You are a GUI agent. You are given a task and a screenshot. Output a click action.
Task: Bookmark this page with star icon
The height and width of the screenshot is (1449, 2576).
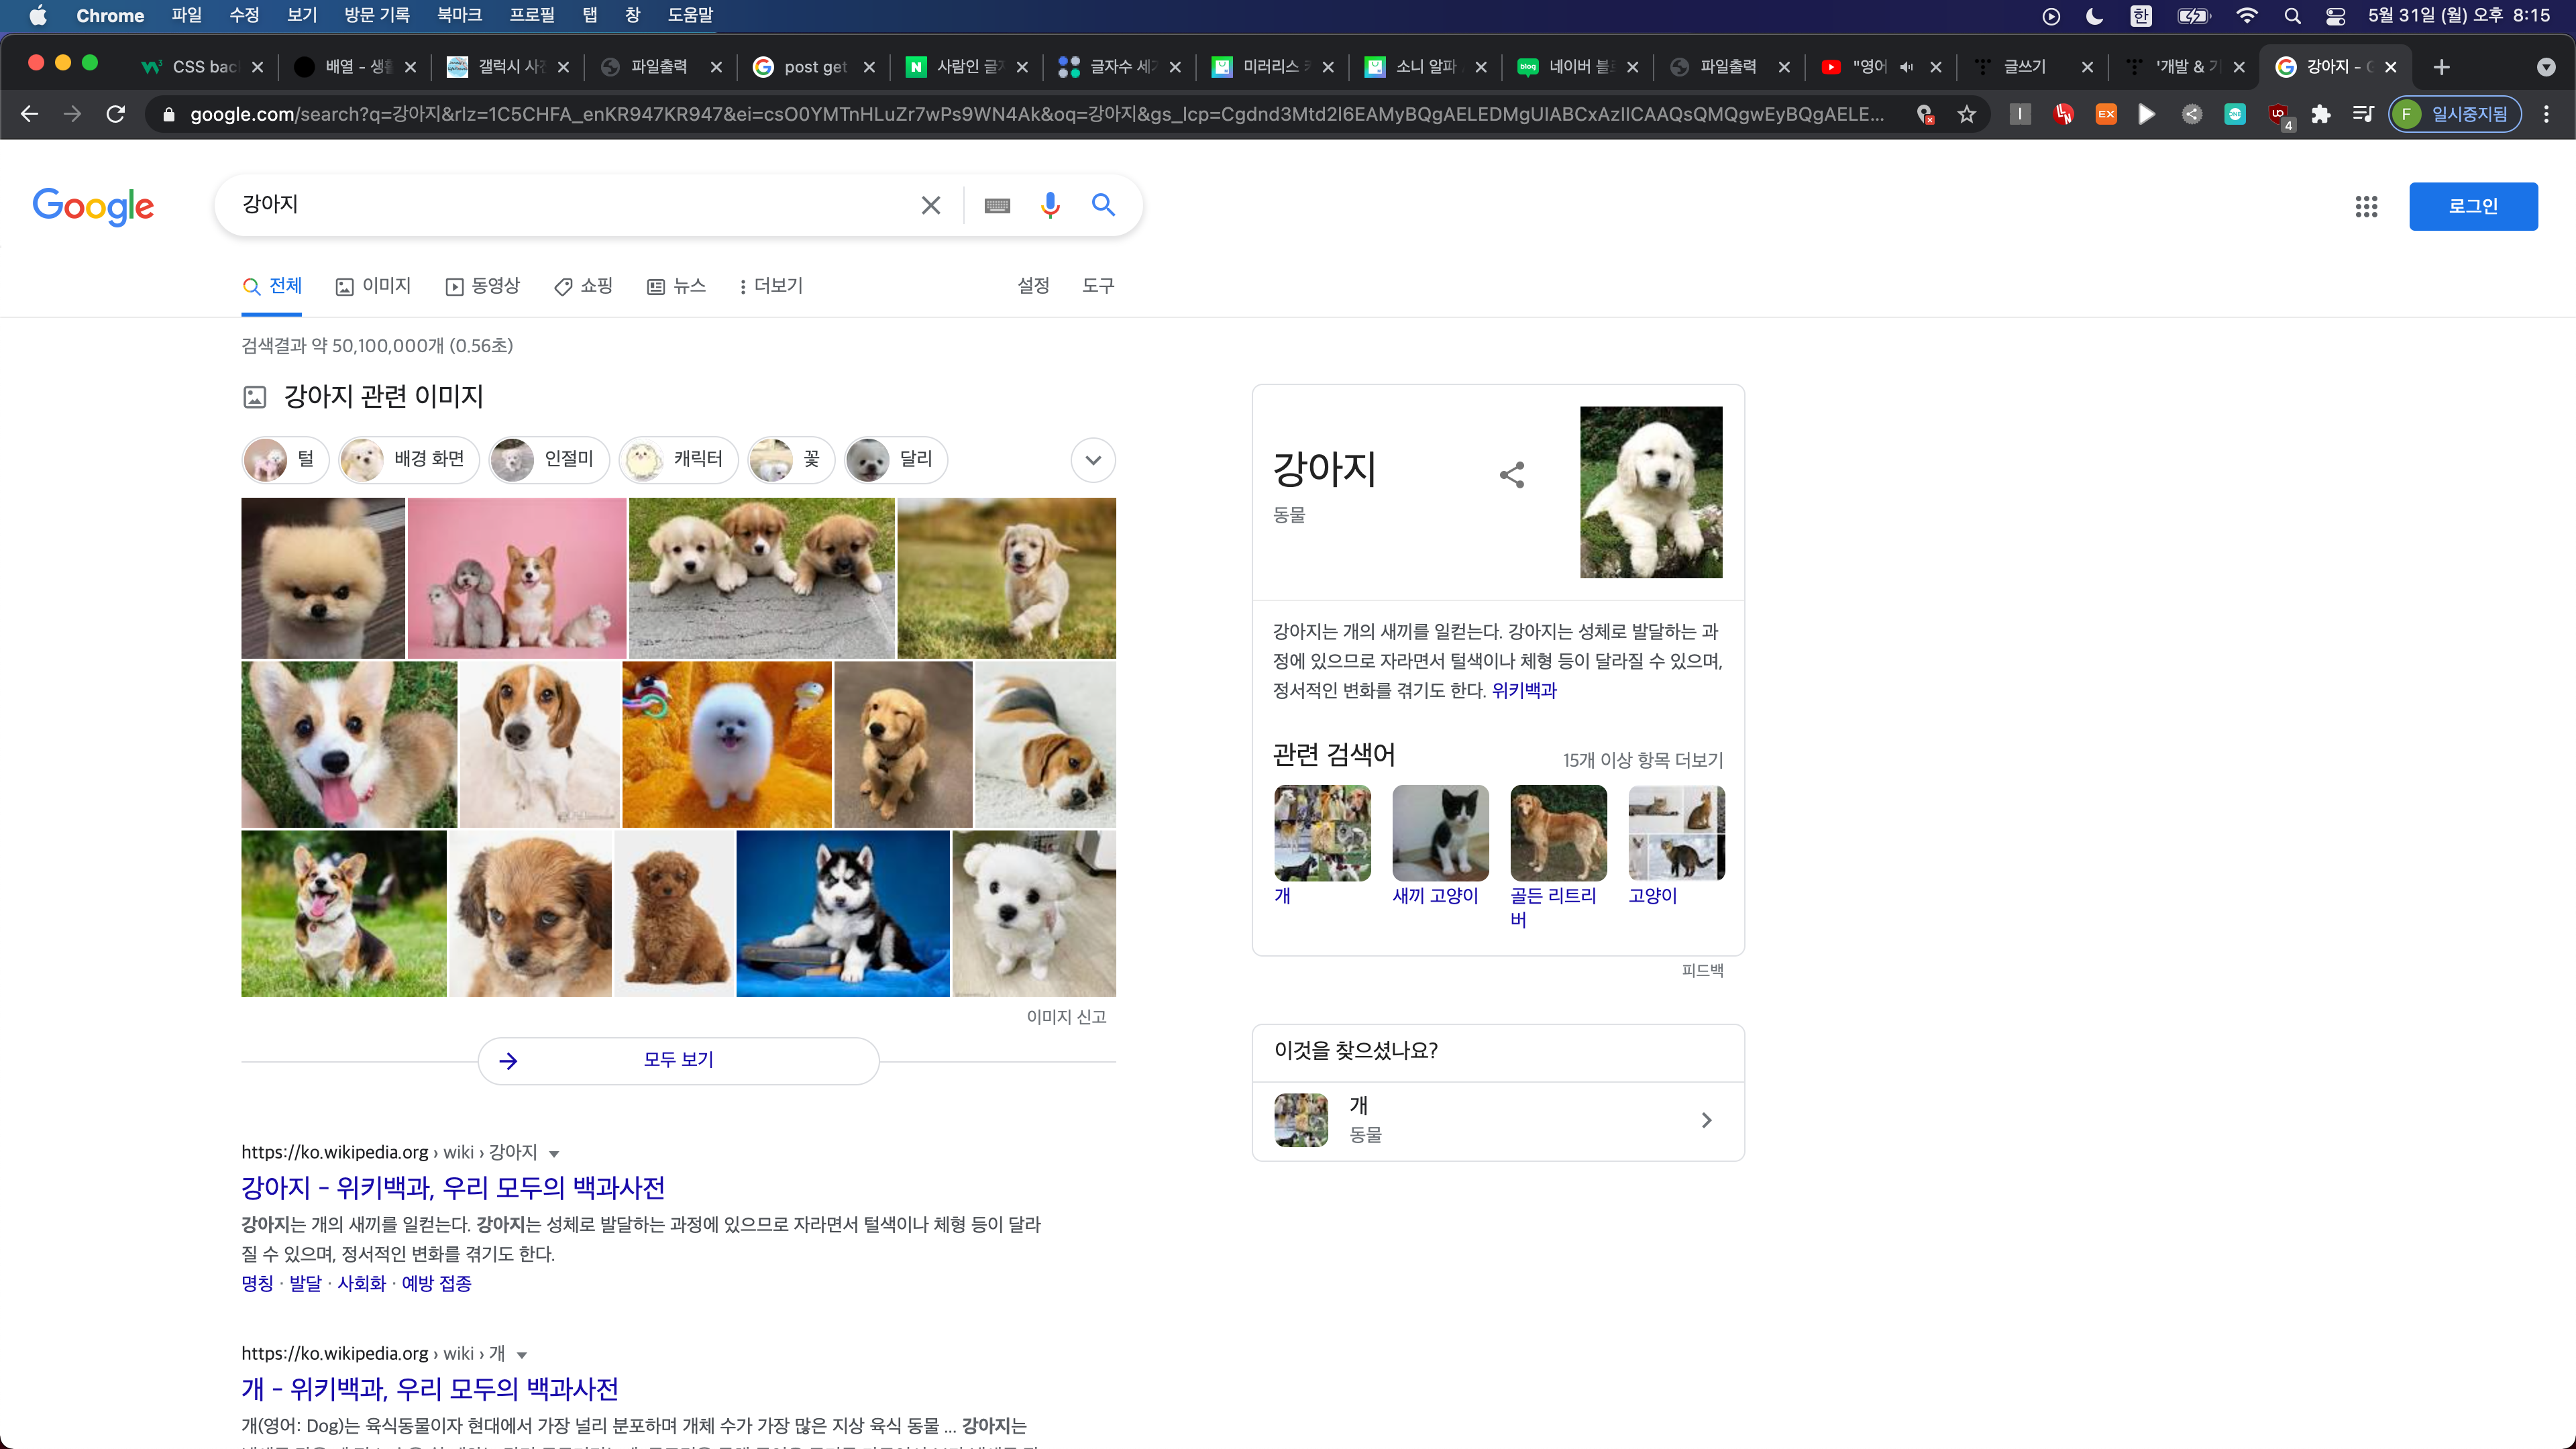pos(1967,114)
